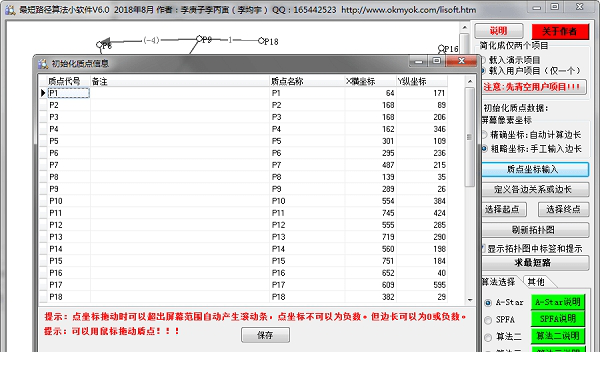Click the 求最短路 button
The image size is (600, 366).
[535, 263]
